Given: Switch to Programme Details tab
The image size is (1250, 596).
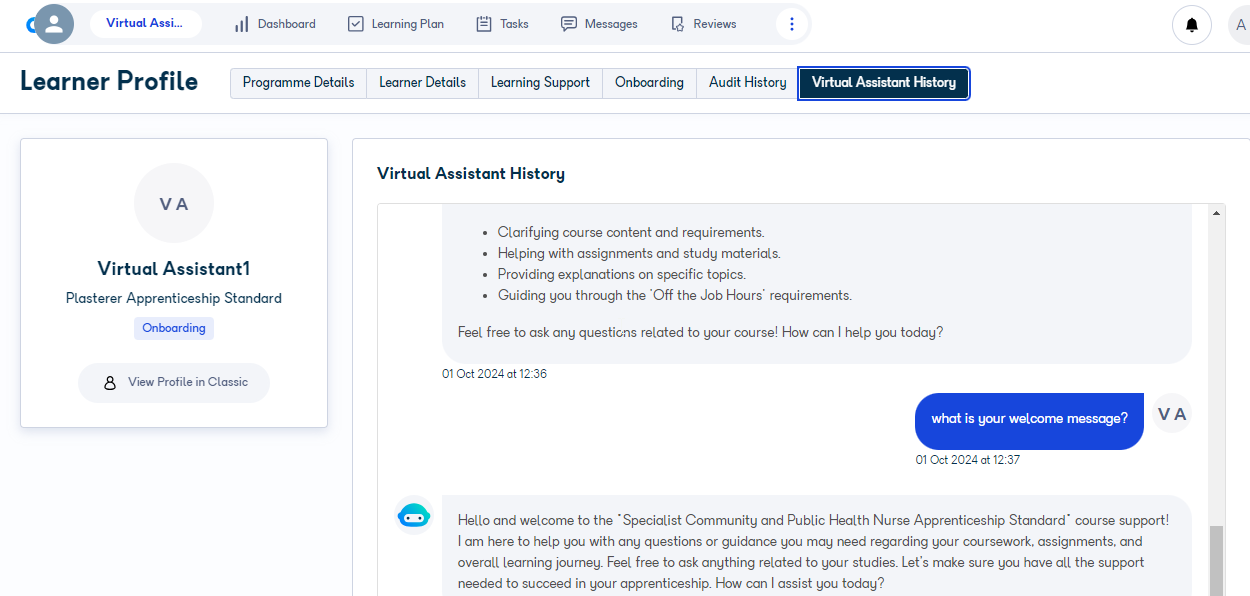Looking at the screenshot, I should tap(298, 83).
